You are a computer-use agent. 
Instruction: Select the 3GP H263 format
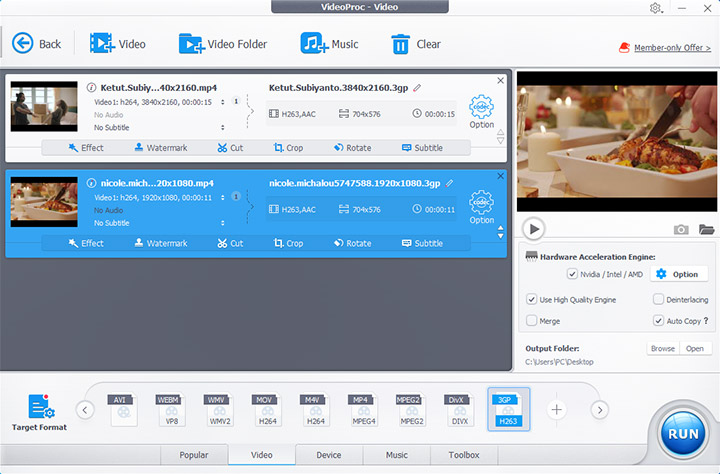[508, 409]
